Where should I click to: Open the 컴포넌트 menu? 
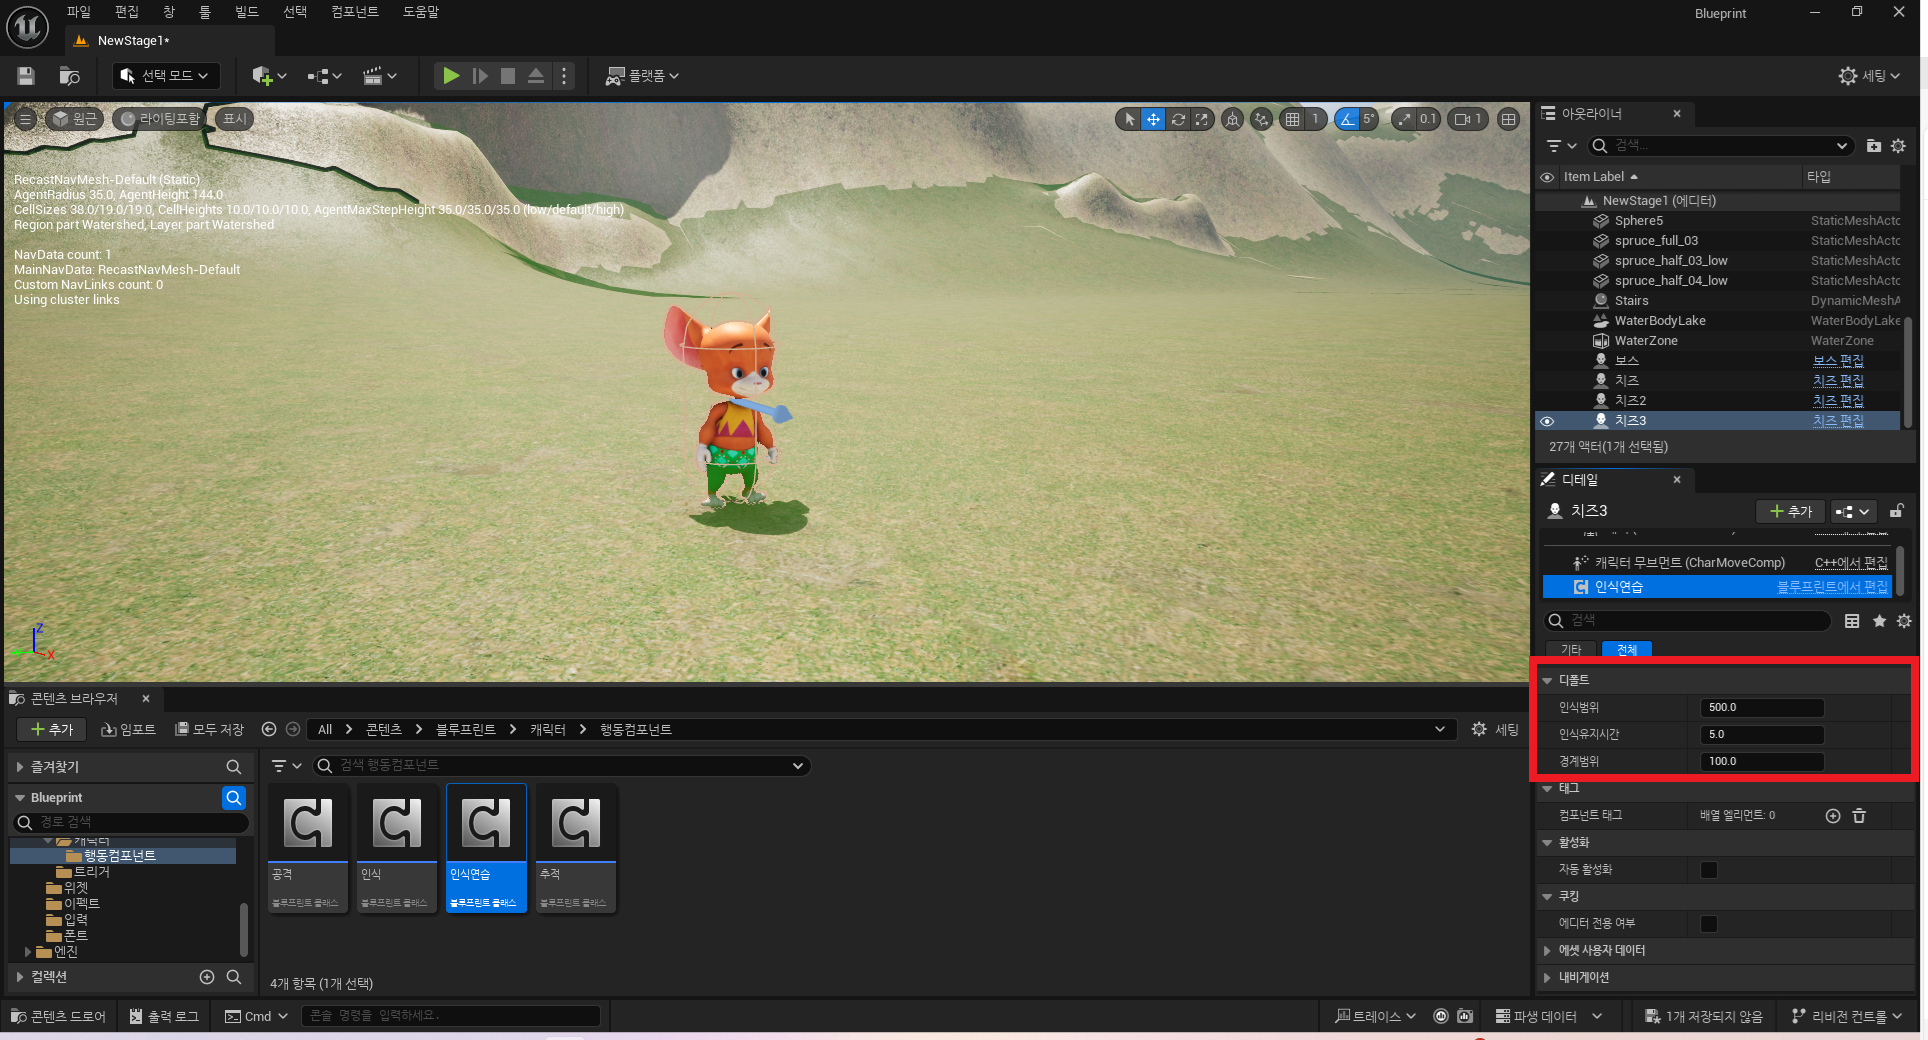[x=355, y=12]
